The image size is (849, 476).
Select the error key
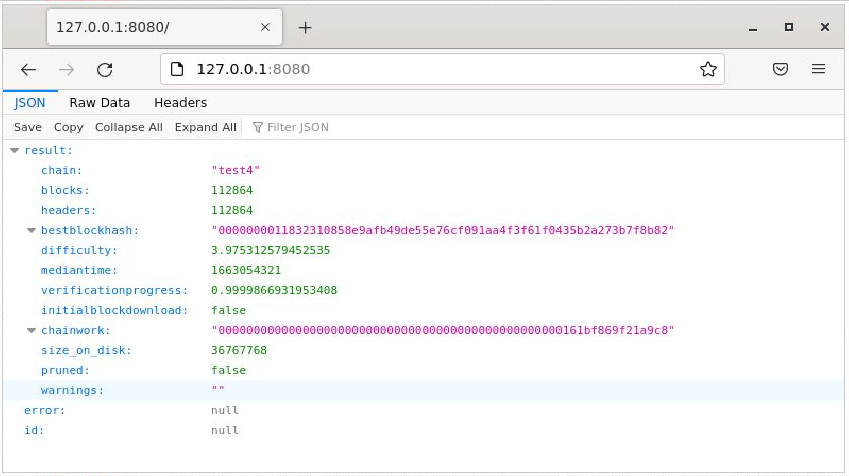[x=44, y=410]
